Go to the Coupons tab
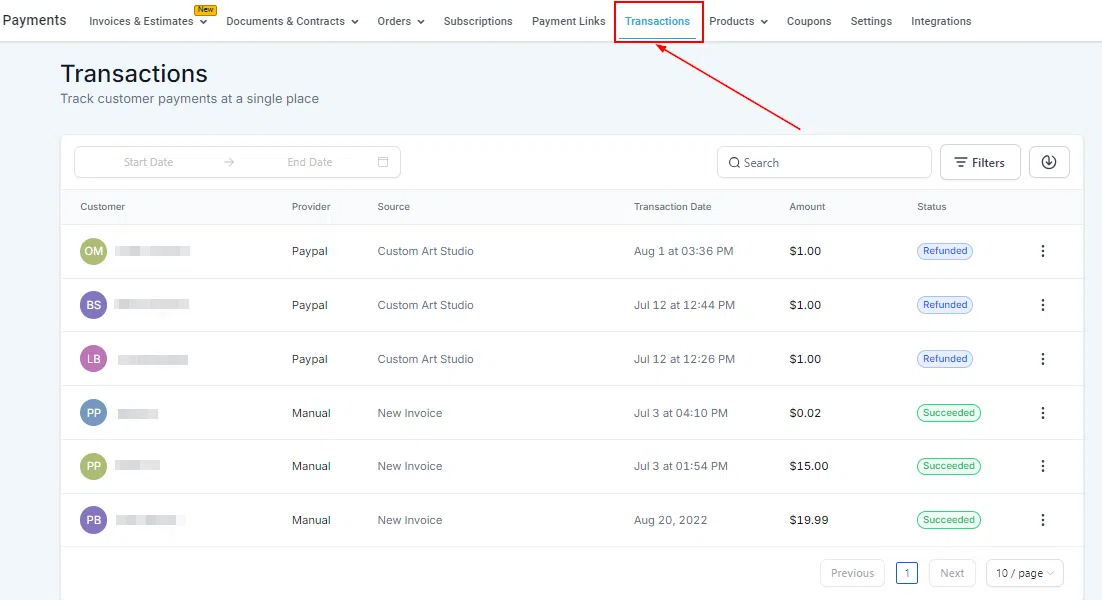Viewport: 1102px width, 600px height. pyautogui.click(x=809, y=21)
